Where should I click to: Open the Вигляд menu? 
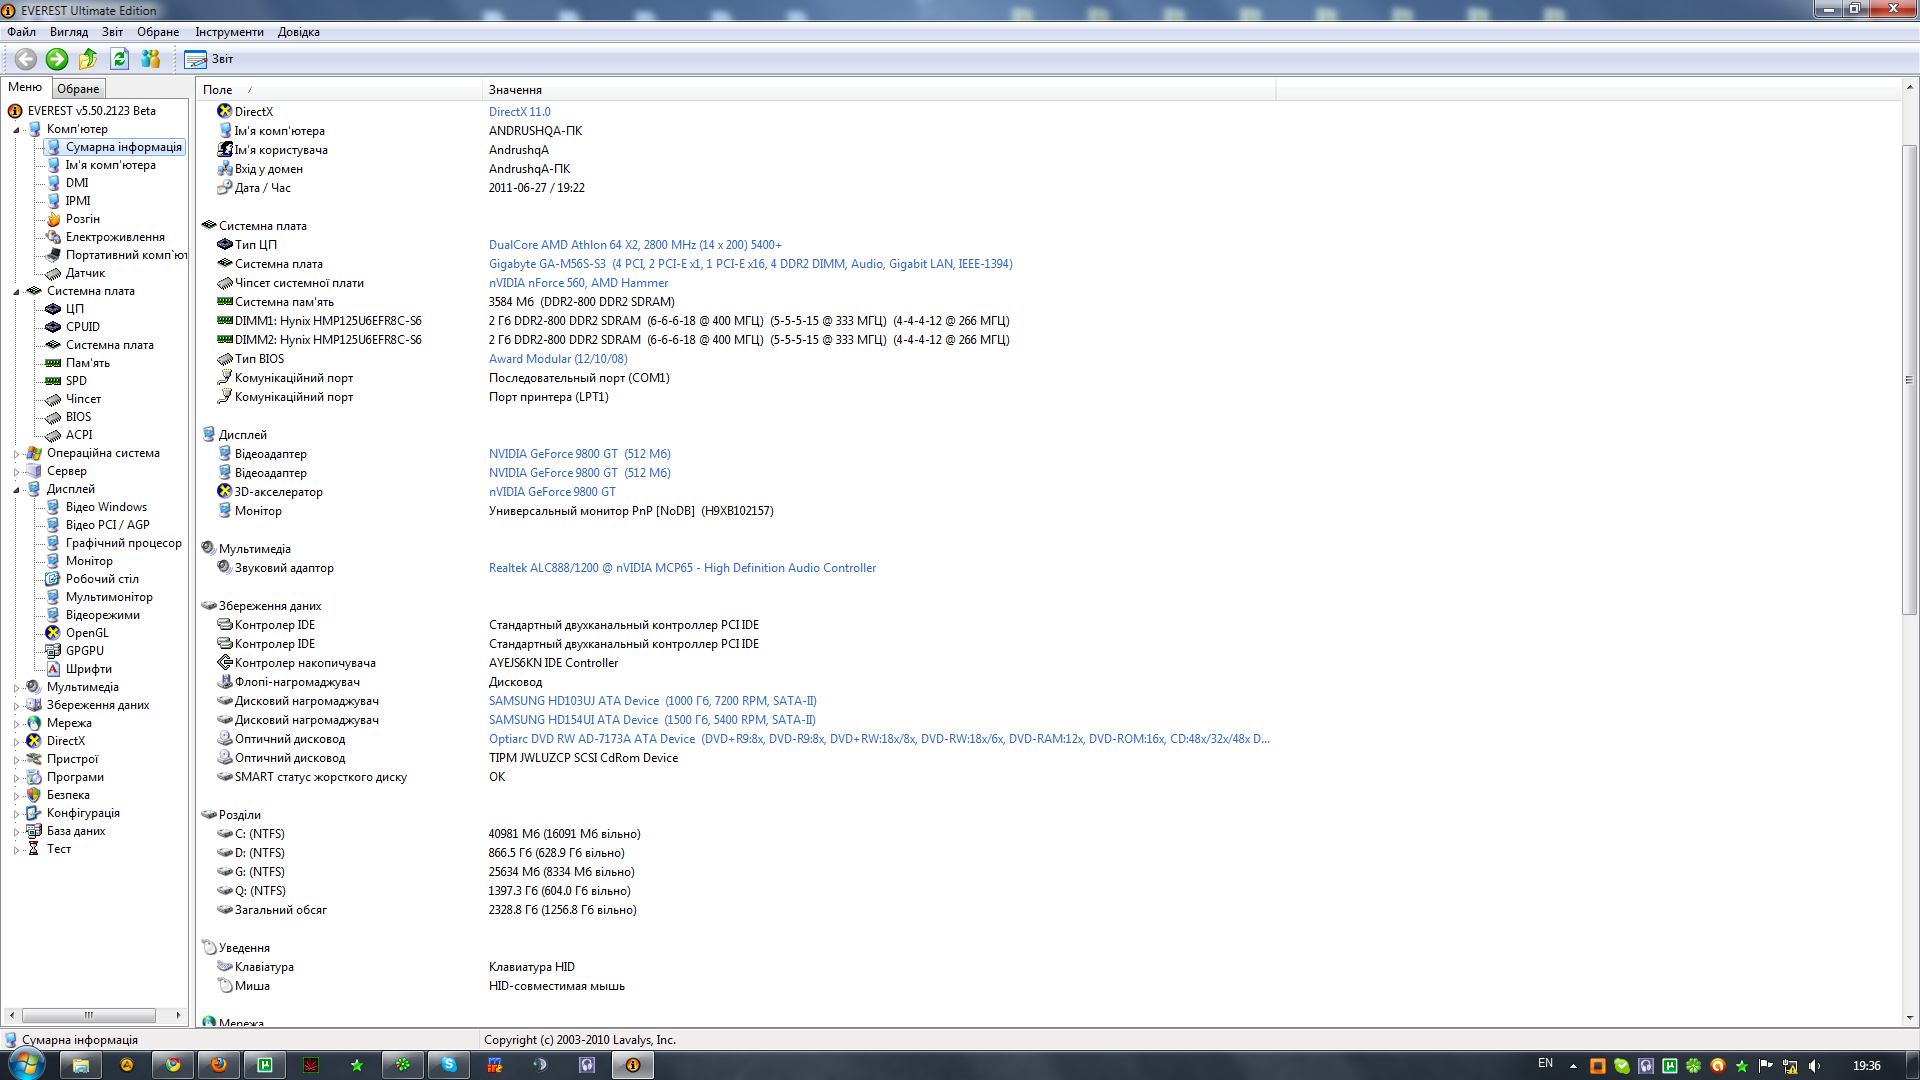[69, 32]
